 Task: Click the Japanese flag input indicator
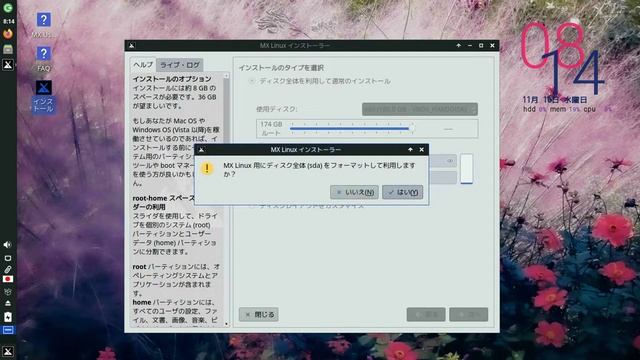tap(8, 279)
